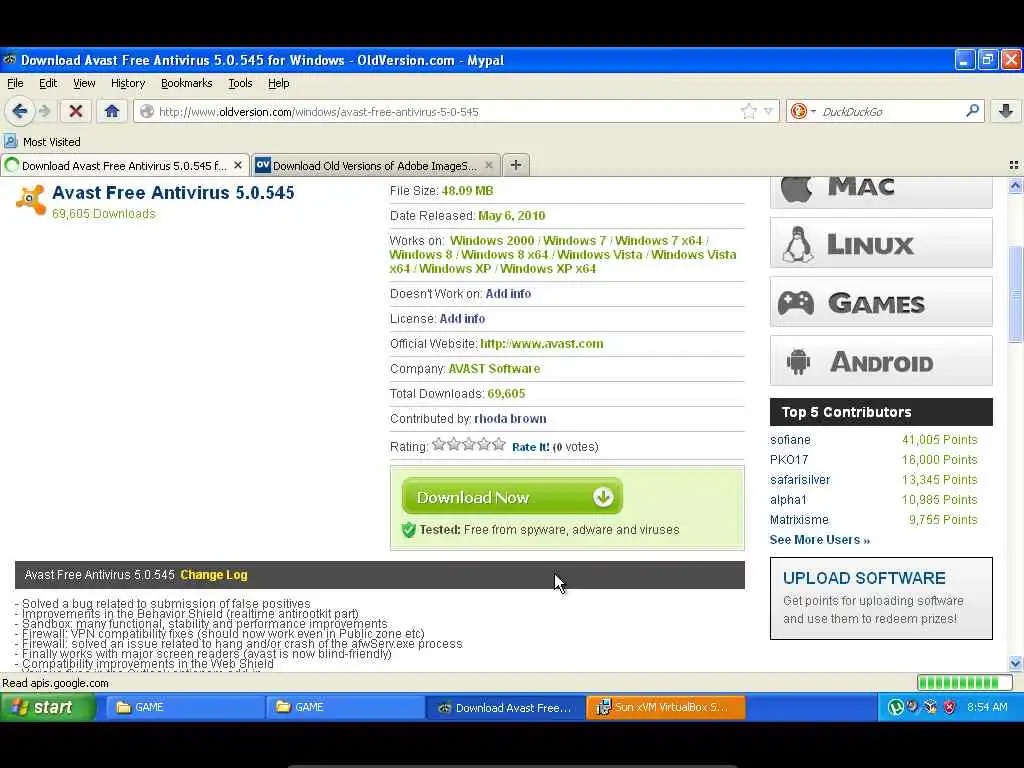This screenshot has width=1024, height=768.
Task: Click Add info next to Doesn't Work on
Action: coord(508,293)
